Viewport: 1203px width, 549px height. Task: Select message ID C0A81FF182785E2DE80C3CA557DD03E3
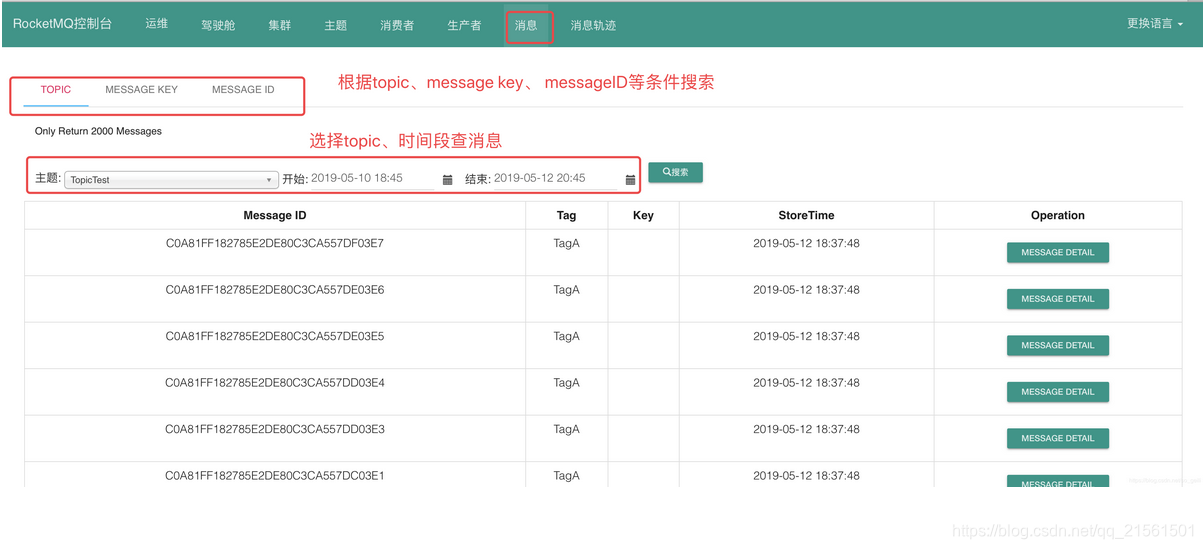click(x=275, y=429)
